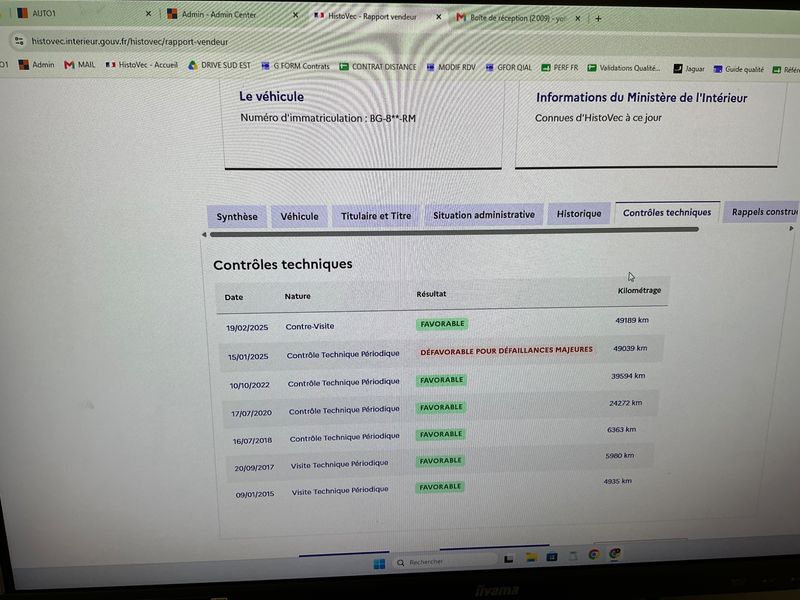The image size is (800, 600).
Task: Click DÉFAVORABLE POUR DÉFAILLANCES MAJEURES badge
Action: click(x=507, y=351)
